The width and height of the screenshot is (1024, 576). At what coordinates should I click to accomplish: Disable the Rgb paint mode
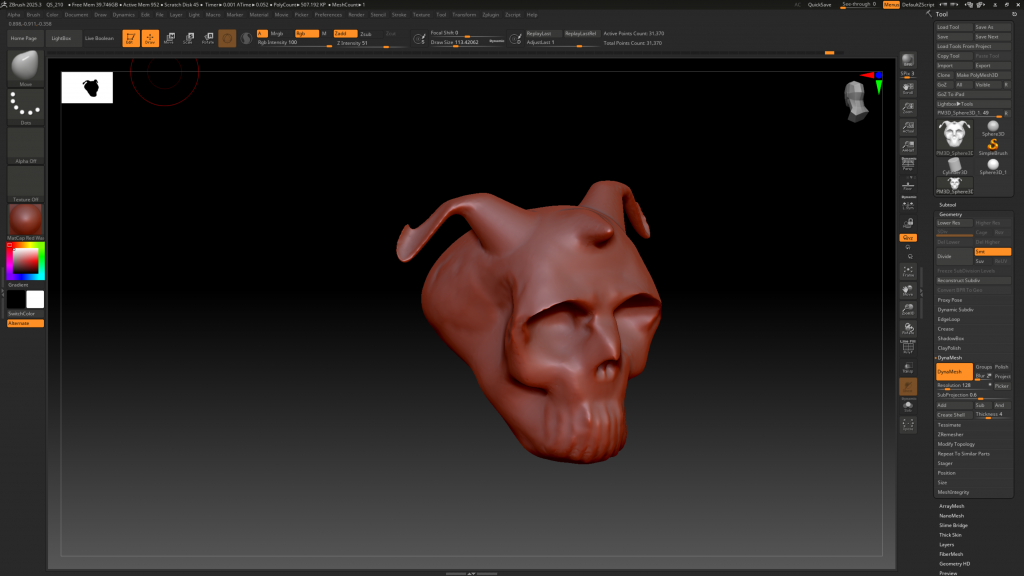(307, 33)
